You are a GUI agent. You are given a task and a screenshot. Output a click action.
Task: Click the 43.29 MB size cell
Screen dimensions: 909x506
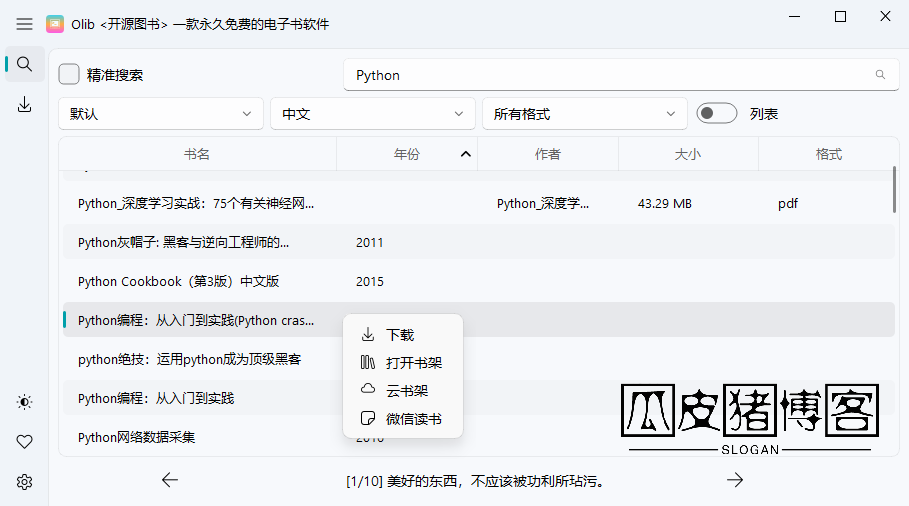point(664,203)
